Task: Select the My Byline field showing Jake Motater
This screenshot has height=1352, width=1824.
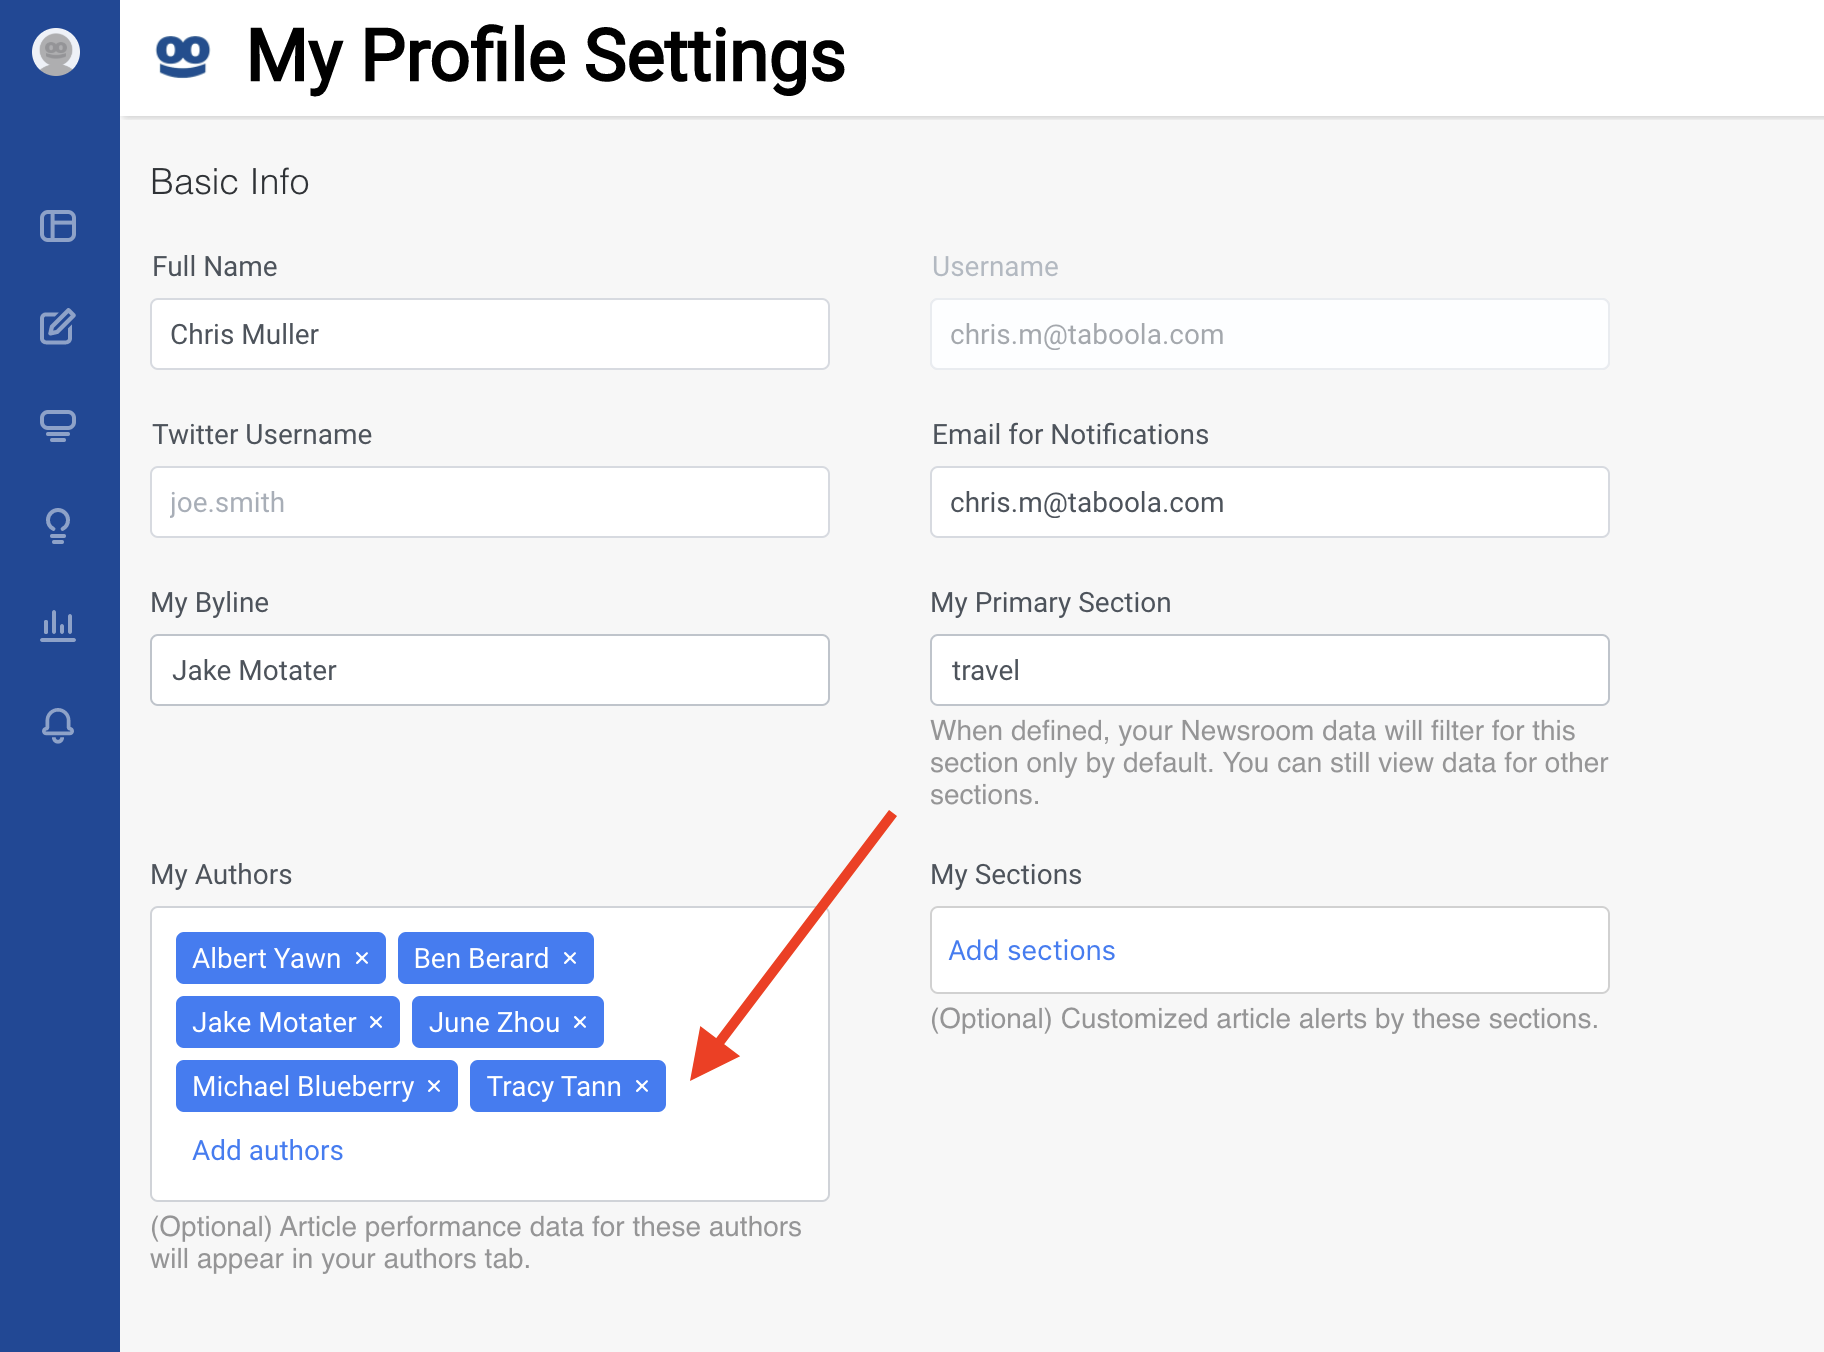Action: (489, 670)
